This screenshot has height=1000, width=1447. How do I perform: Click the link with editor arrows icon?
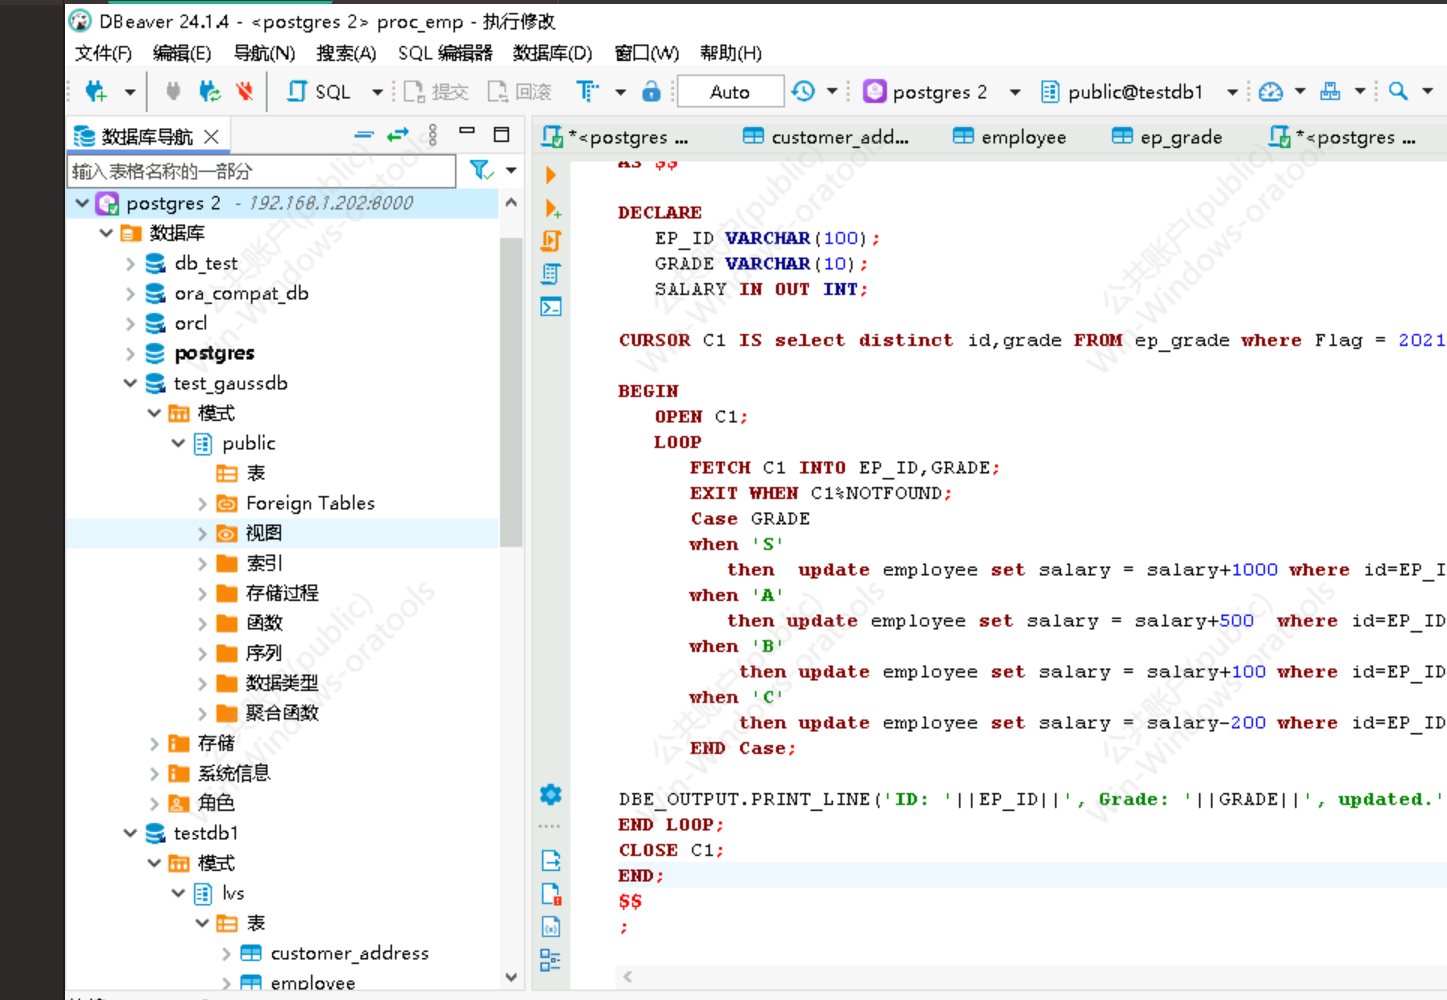coord(398,135)
